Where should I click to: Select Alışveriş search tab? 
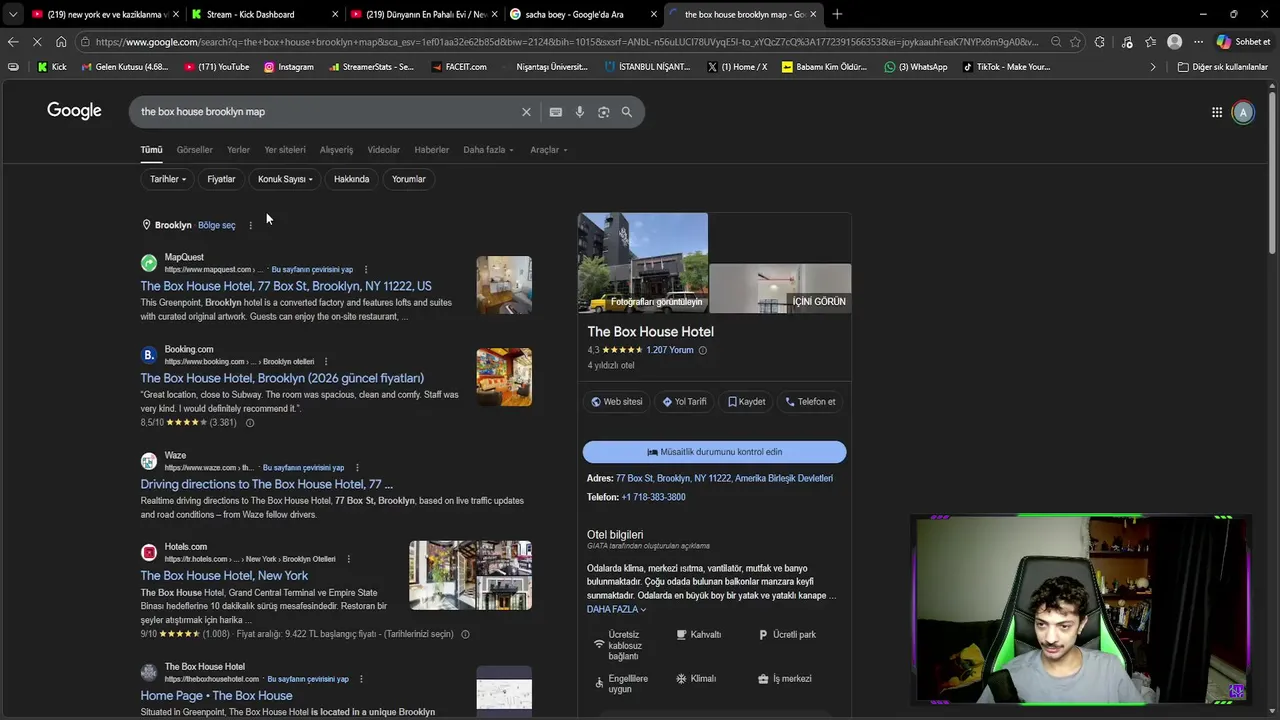point(336,150)
